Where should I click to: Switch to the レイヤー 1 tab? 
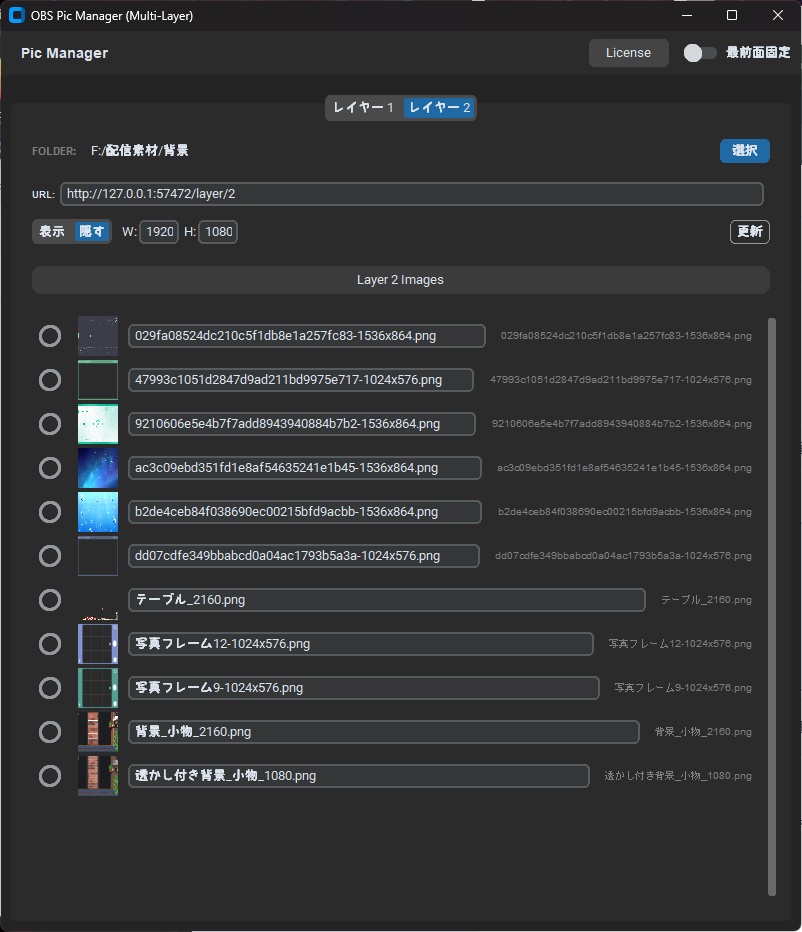[363, 108]
